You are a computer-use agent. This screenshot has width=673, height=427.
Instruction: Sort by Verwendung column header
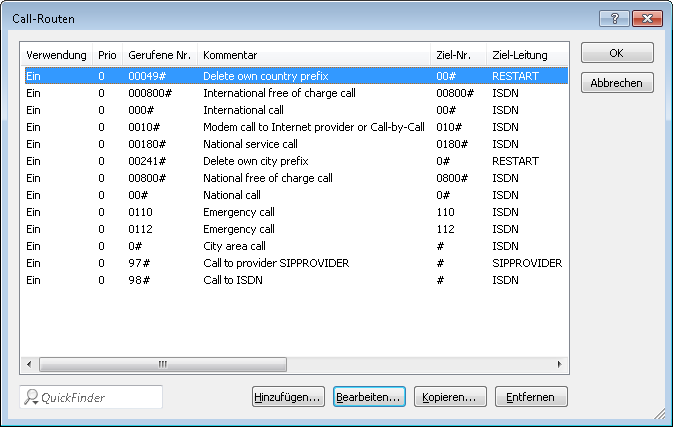click(x=57, y=54)
